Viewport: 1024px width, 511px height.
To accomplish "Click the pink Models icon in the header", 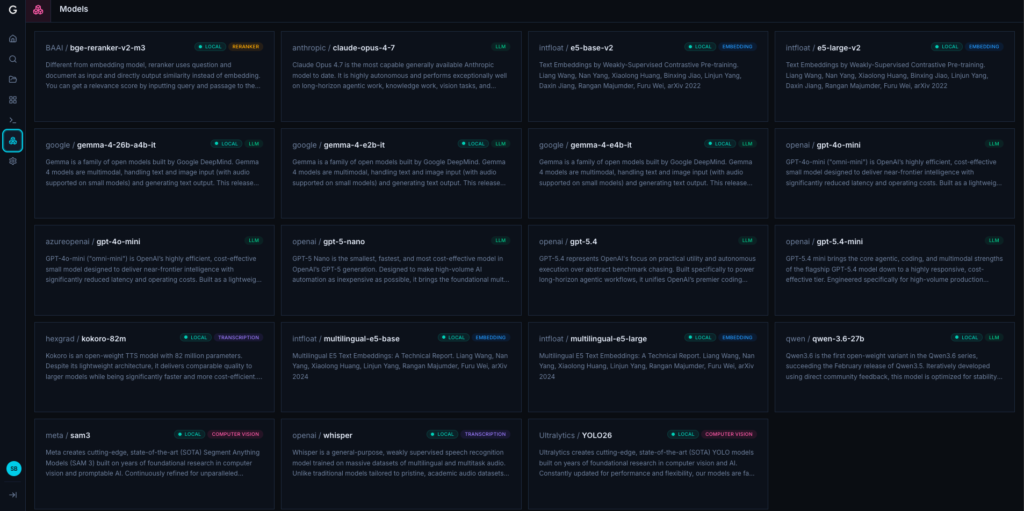I will (38, 10).
